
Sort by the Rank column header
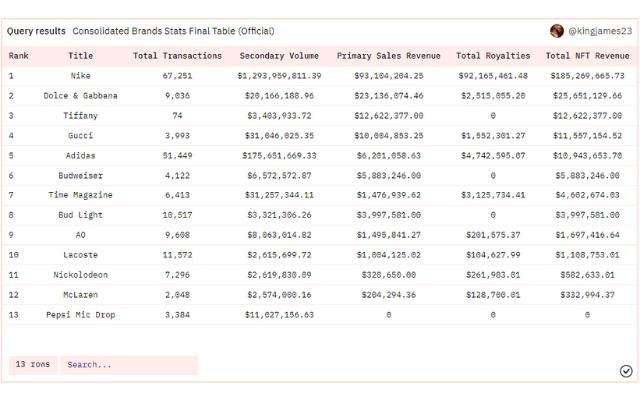18,56
